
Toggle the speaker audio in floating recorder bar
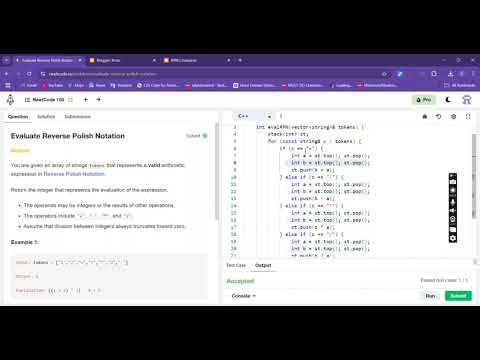[x=453, y=211]
